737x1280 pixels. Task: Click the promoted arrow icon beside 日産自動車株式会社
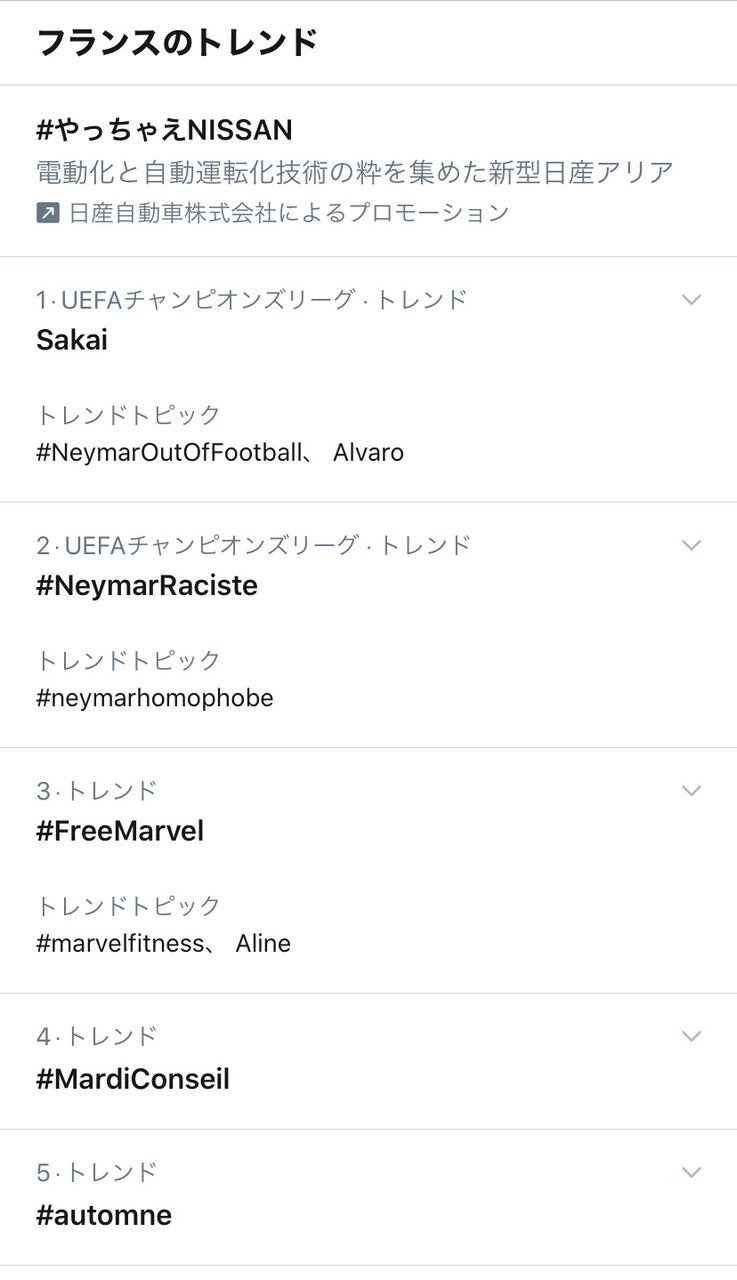click(48, 213)
